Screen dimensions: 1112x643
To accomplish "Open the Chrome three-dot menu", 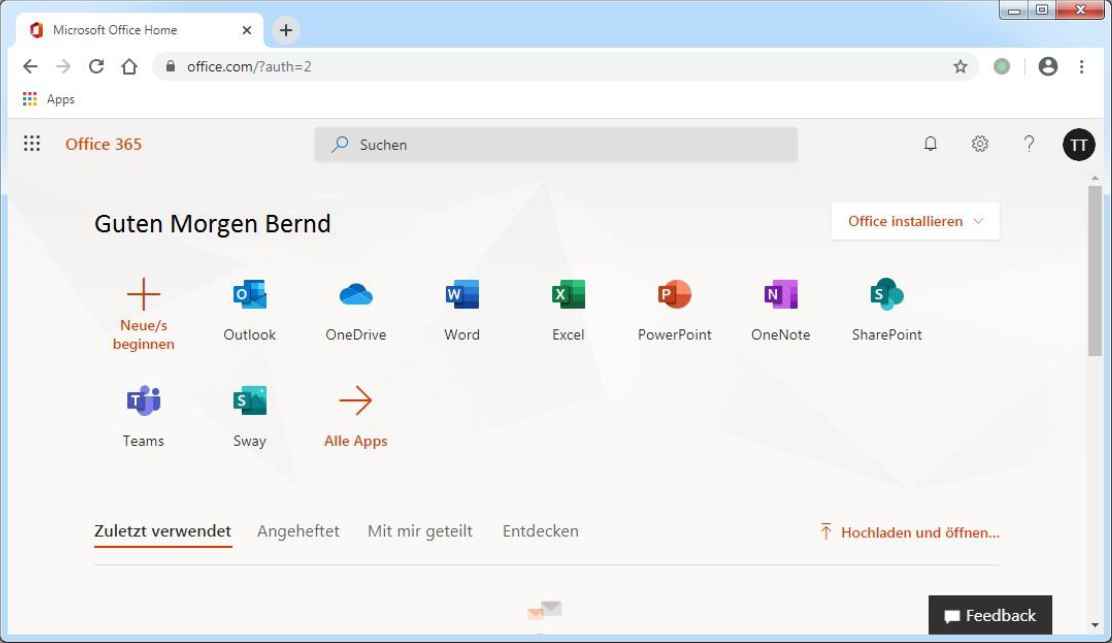I will (1082, 67).
